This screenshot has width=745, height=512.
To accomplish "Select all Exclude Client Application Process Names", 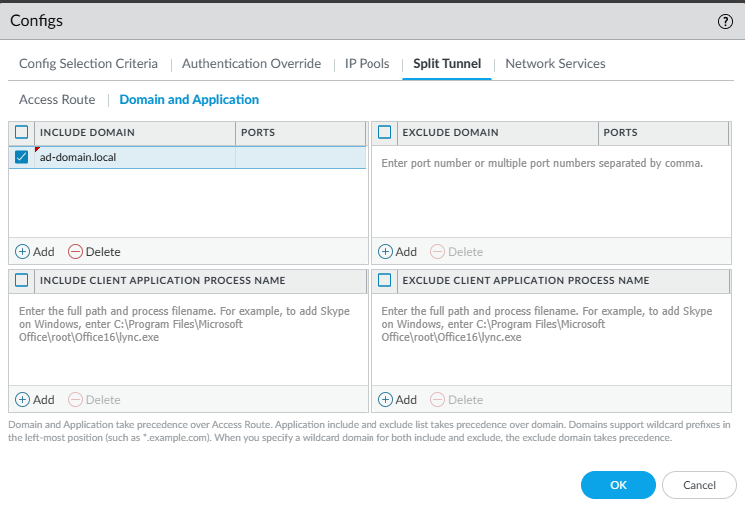I will 384,281.
